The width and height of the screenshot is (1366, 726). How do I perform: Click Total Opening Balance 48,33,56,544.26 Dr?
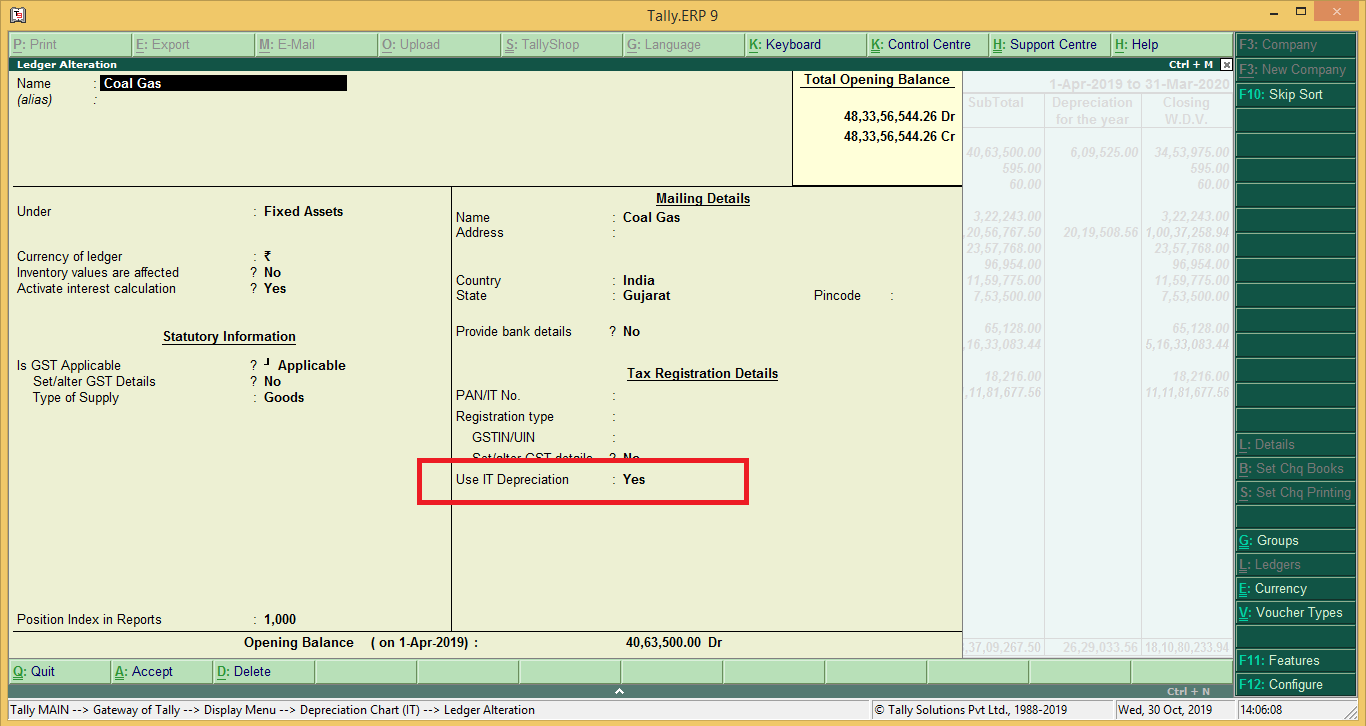pyautogui.click(x=899, y=116)
